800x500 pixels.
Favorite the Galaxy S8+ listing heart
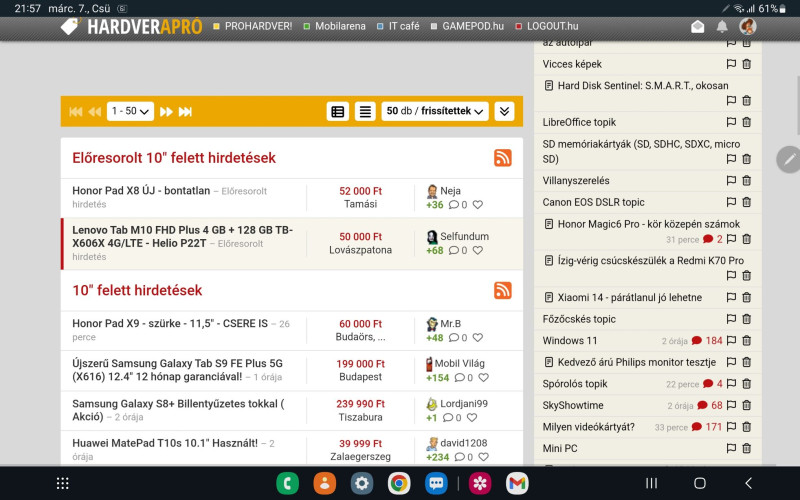point(472,417)
